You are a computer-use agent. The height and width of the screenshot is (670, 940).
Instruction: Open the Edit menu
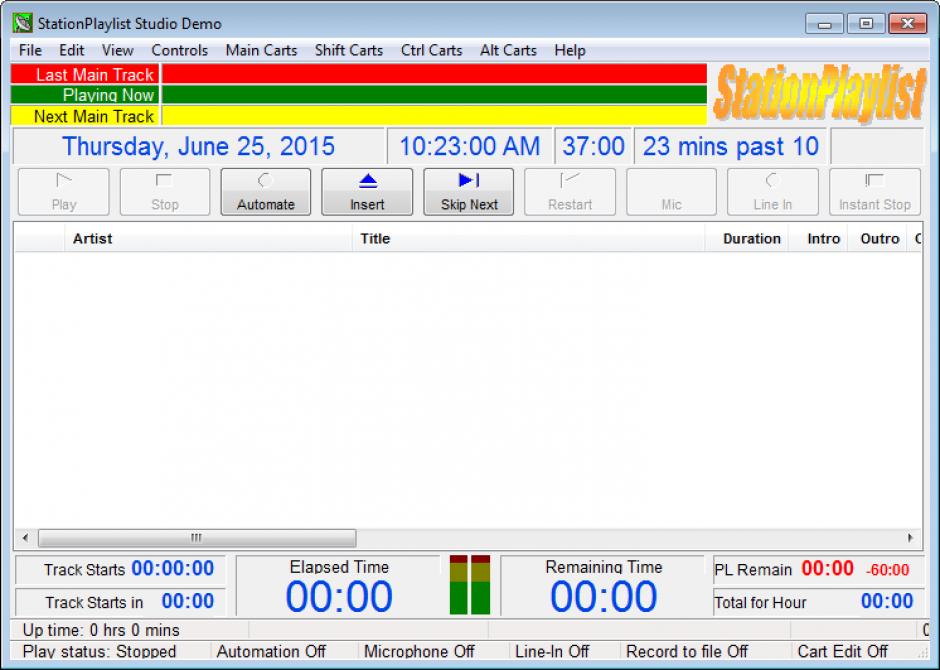coord(71,50)
